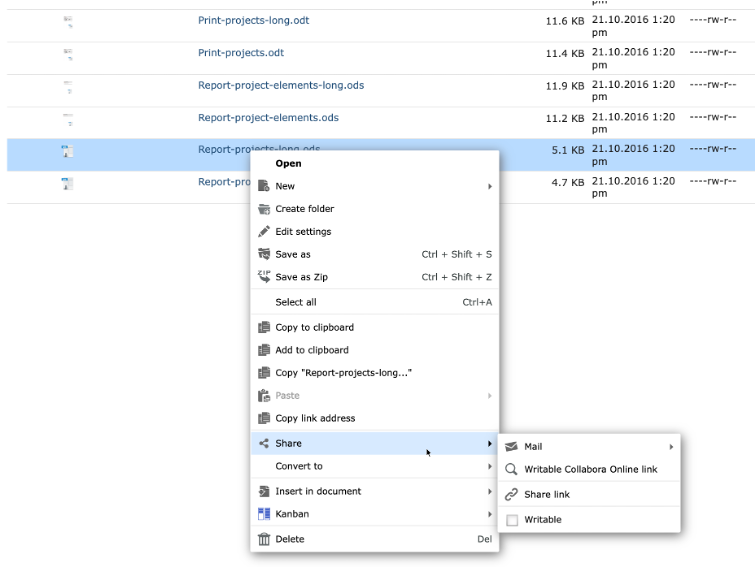Click the pencil icon for Edit settings
Viewport: 756px width, 568px height.
(x=264, y=231)
